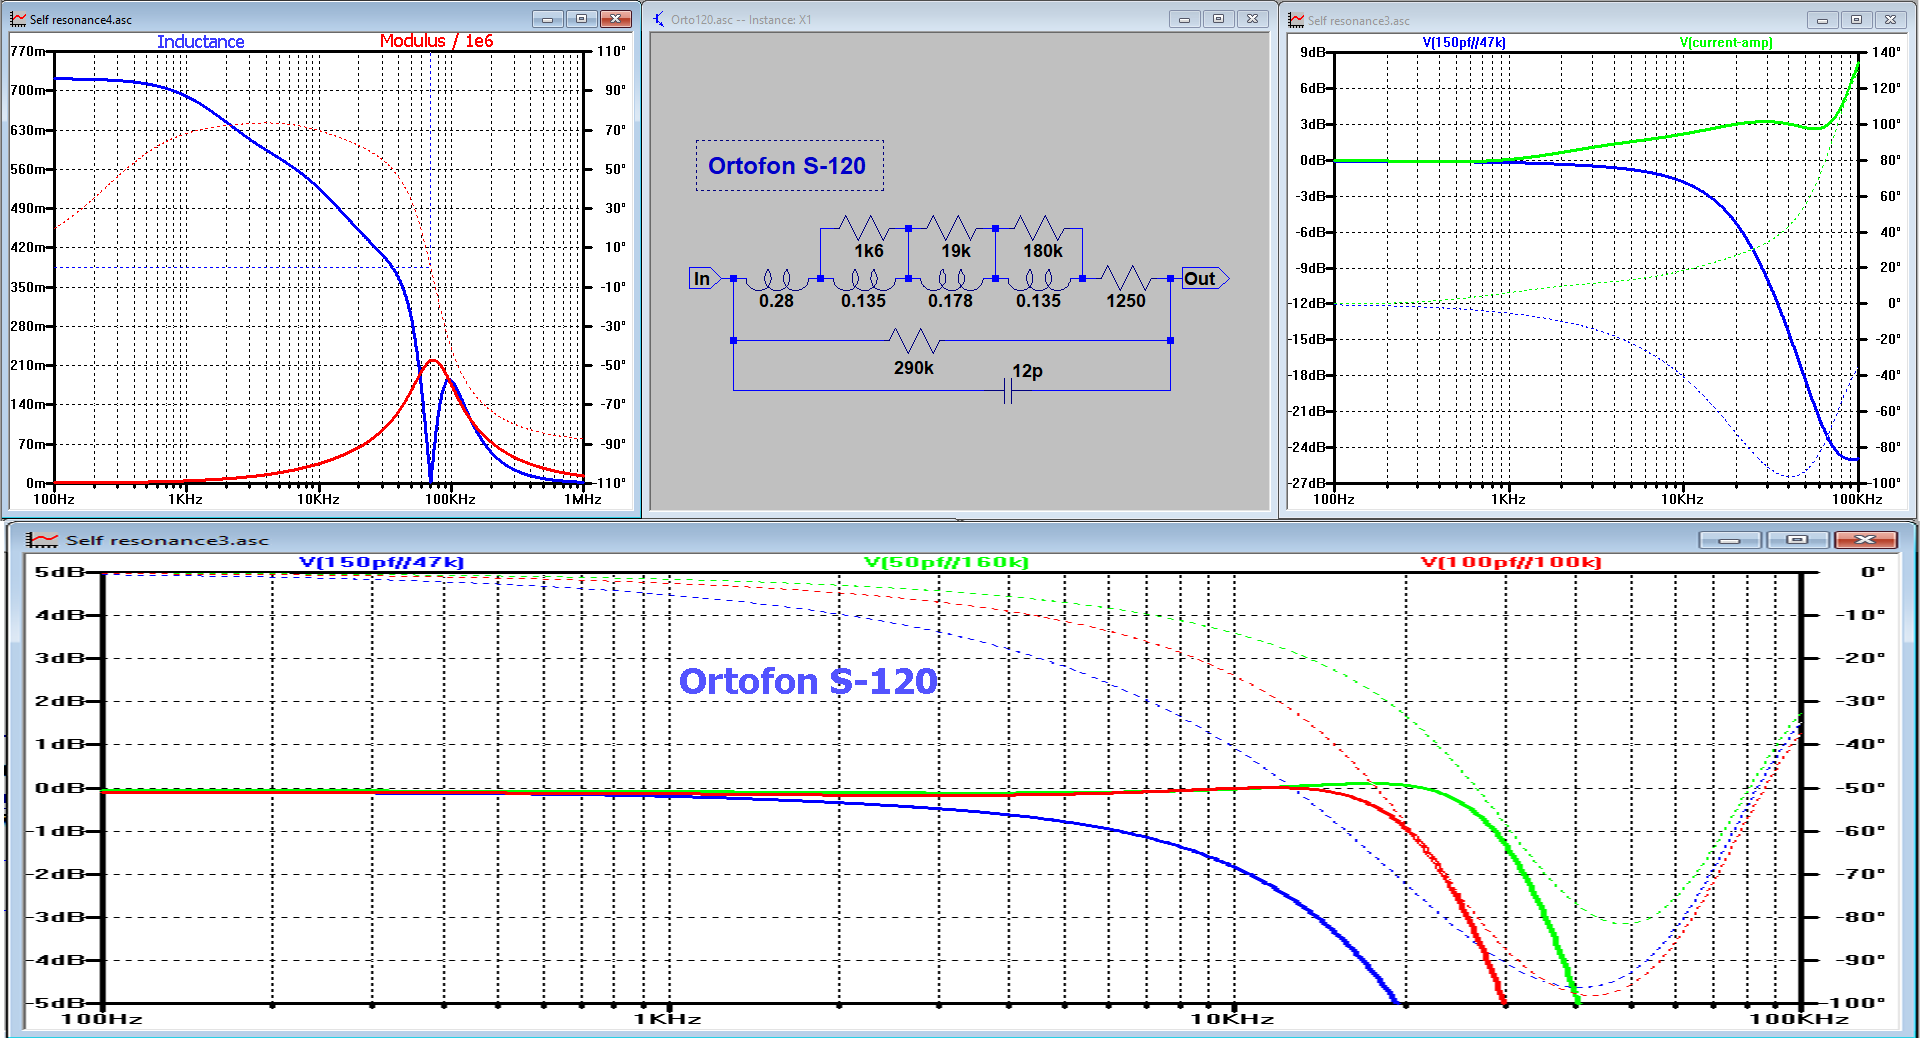Click the green V(current-amp) trace label
This screenshot has width=1920, height=1044.
coord(1726,43)
